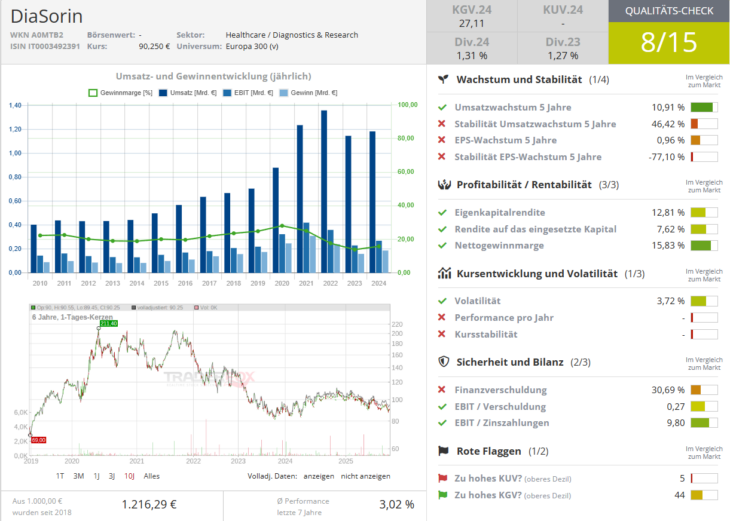Screen dimensions: 730x521
Task: Click the checkmark beside Eigenkapitalrendite
Action: [x=442, y=213]
